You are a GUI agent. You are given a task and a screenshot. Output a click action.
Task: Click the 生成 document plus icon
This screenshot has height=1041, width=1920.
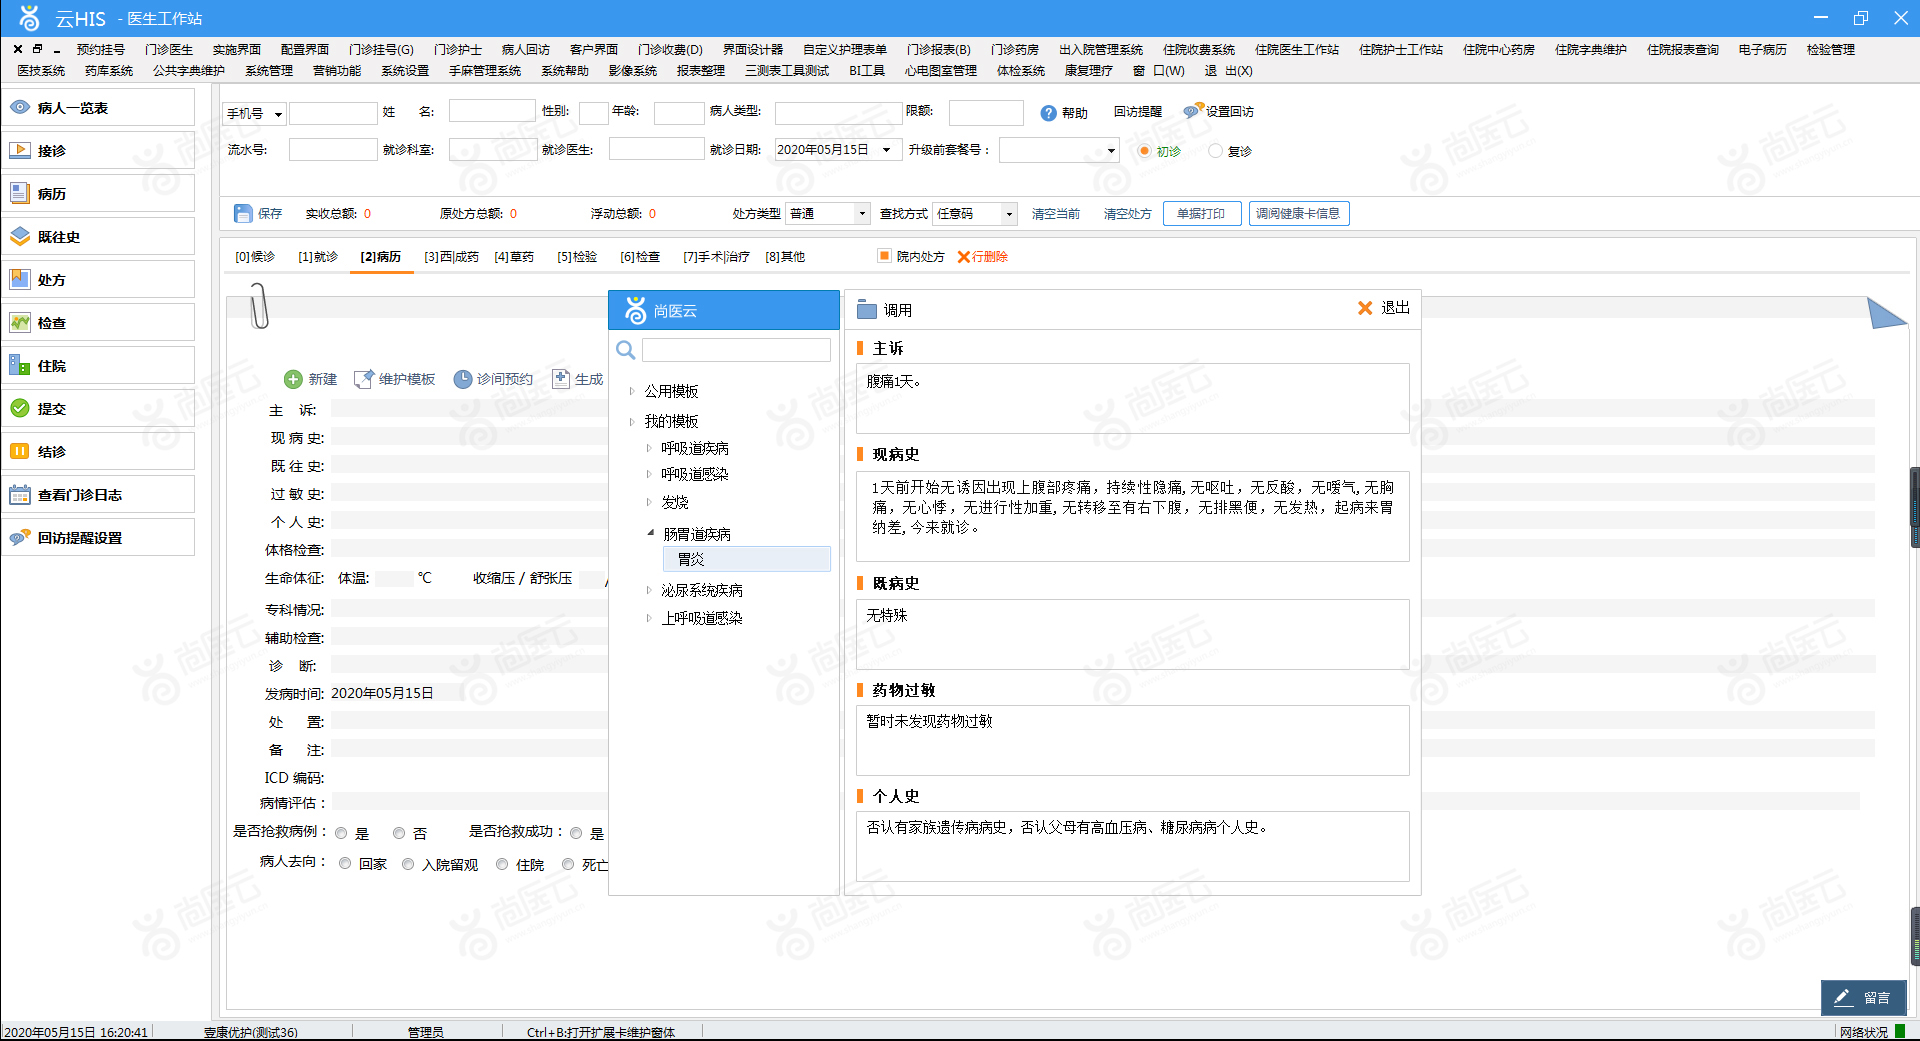pyautogui.click(x=561, y=378)
